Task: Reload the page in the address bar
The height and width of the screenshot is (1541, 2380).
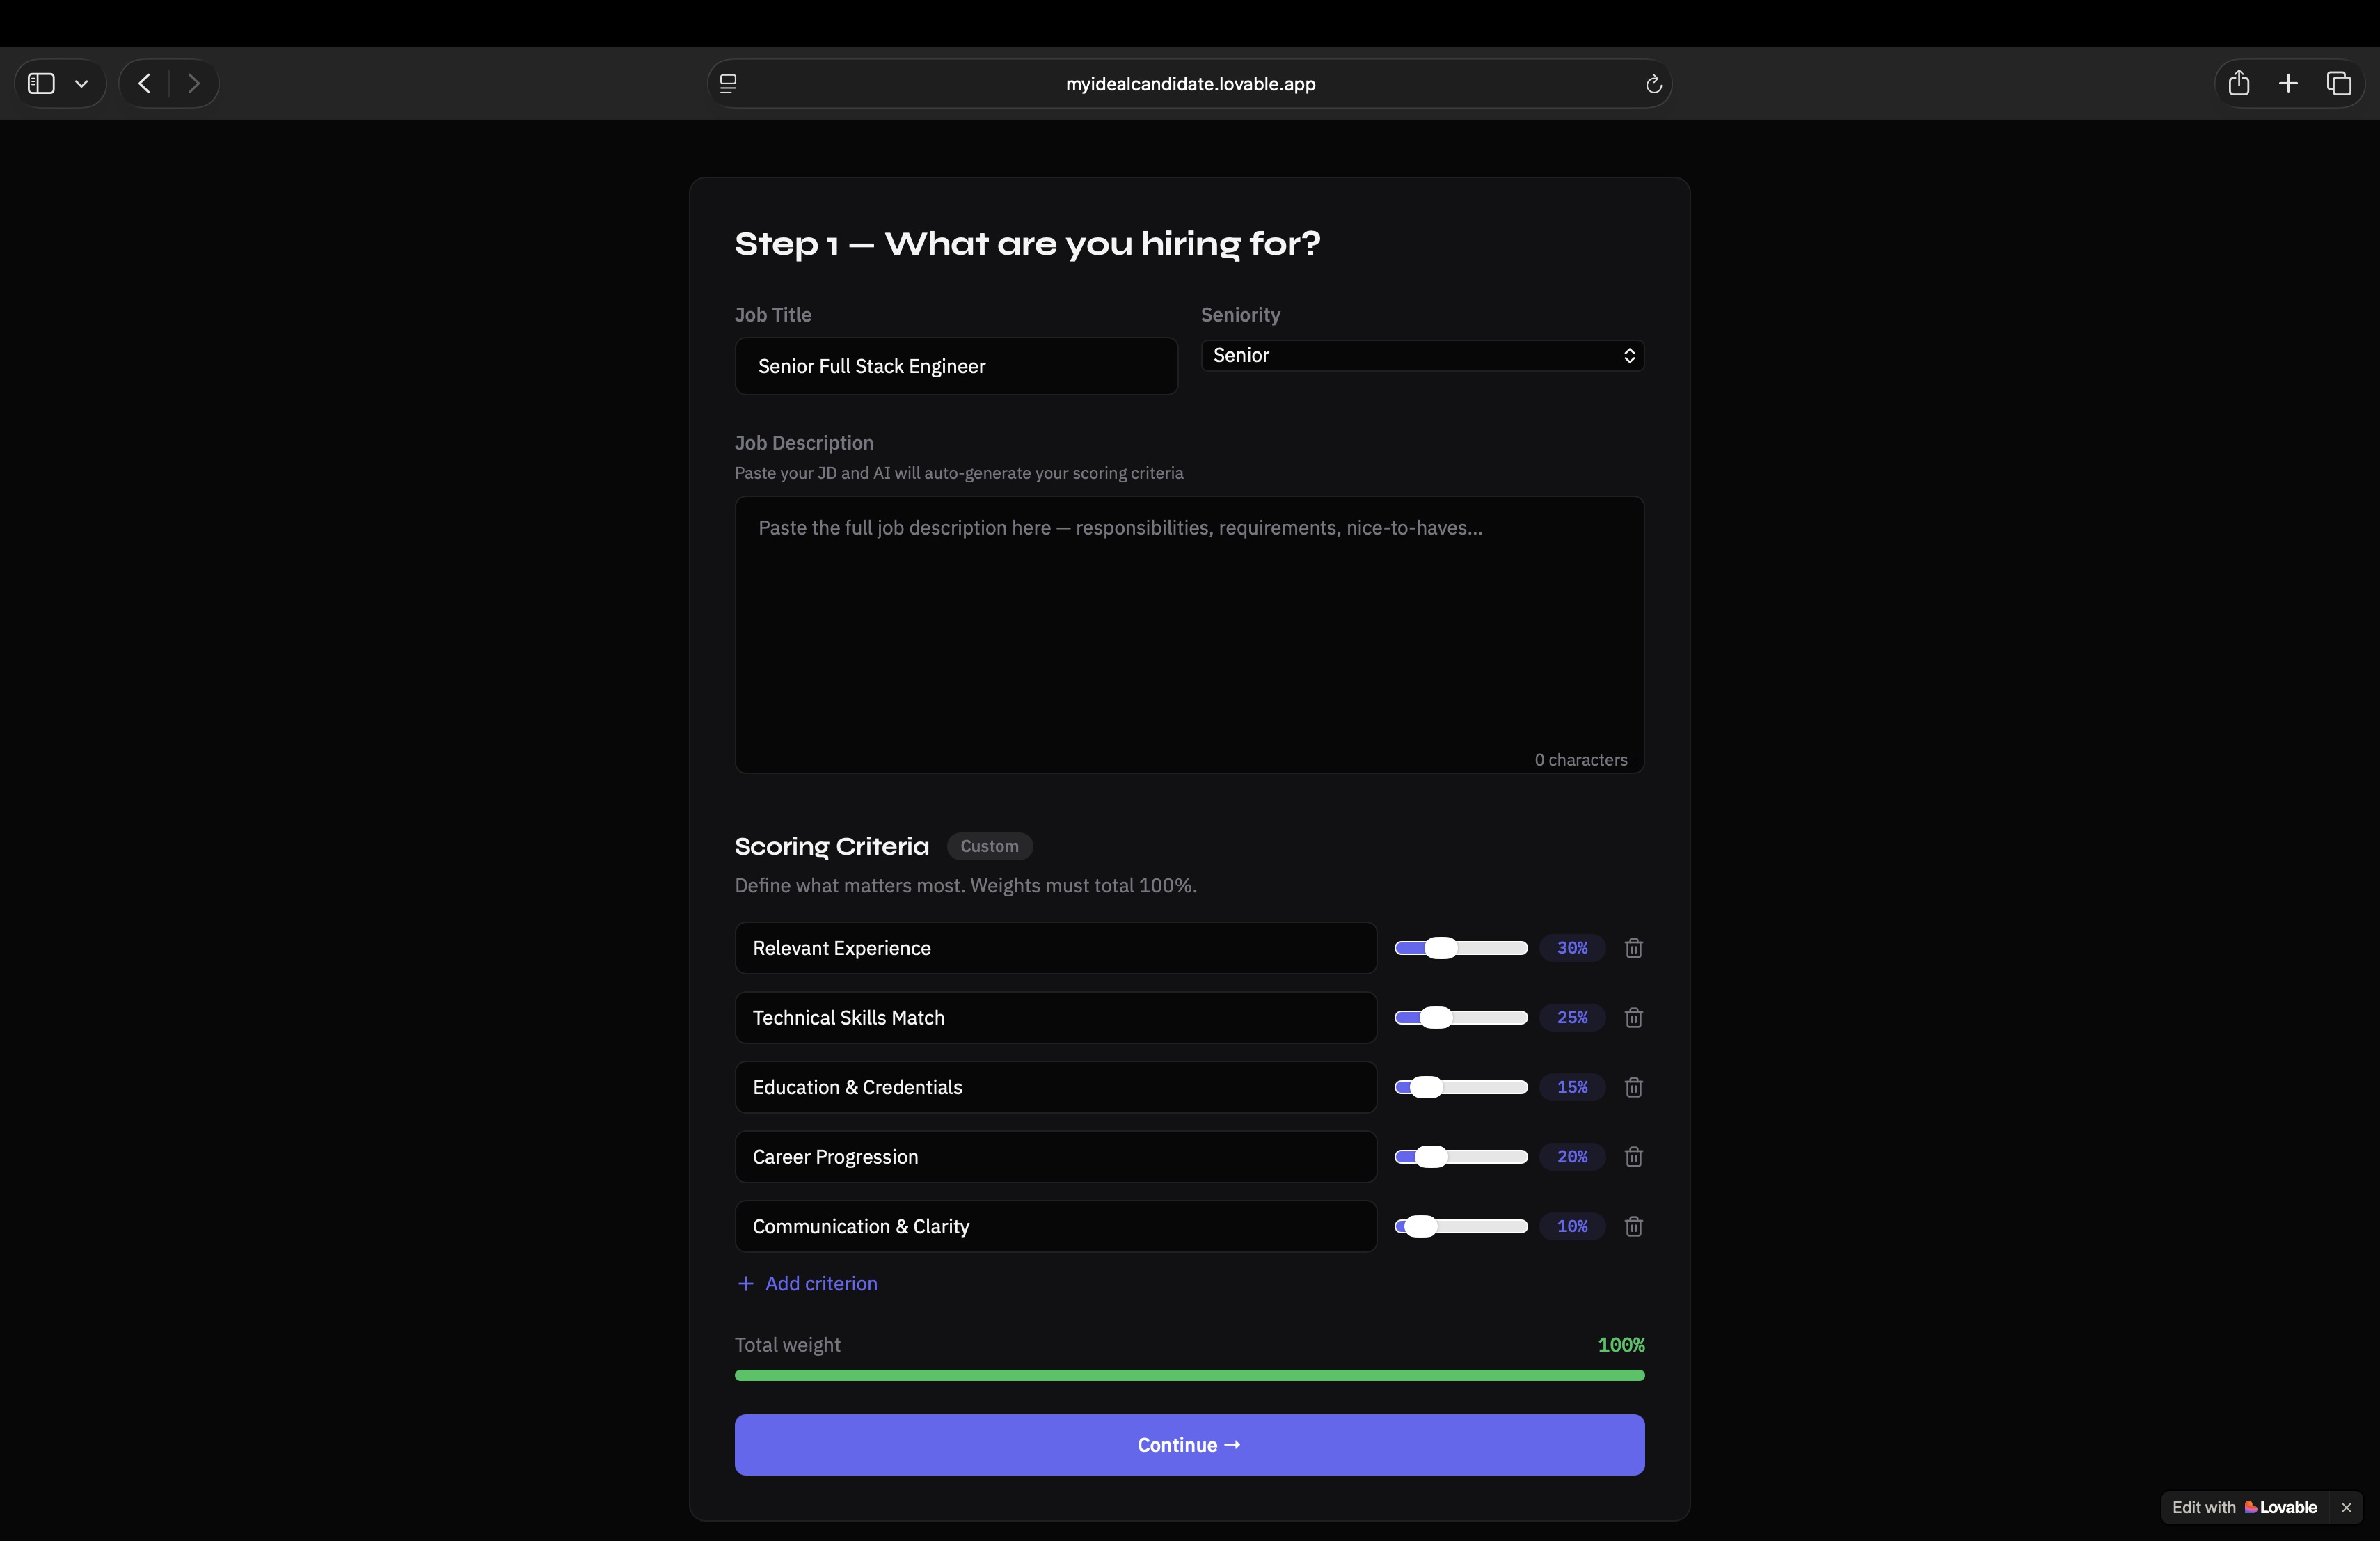Action: [x=1653, y=84]
